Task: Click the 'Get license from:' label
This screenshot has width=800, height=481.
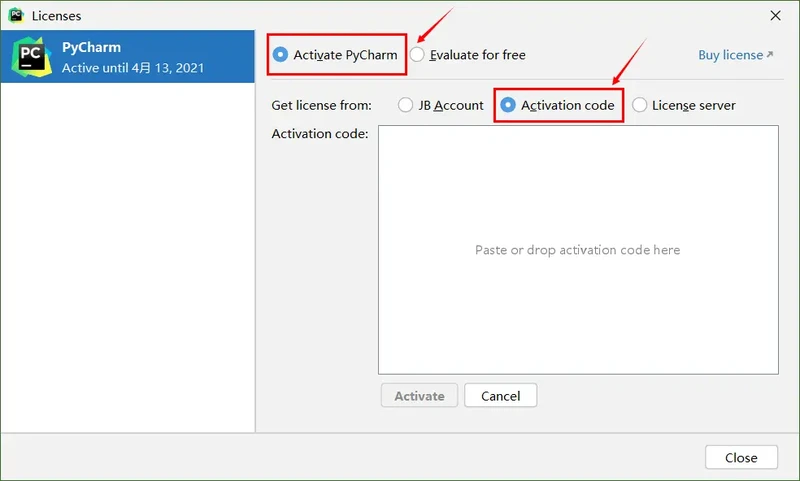Action: pos(322,105)
